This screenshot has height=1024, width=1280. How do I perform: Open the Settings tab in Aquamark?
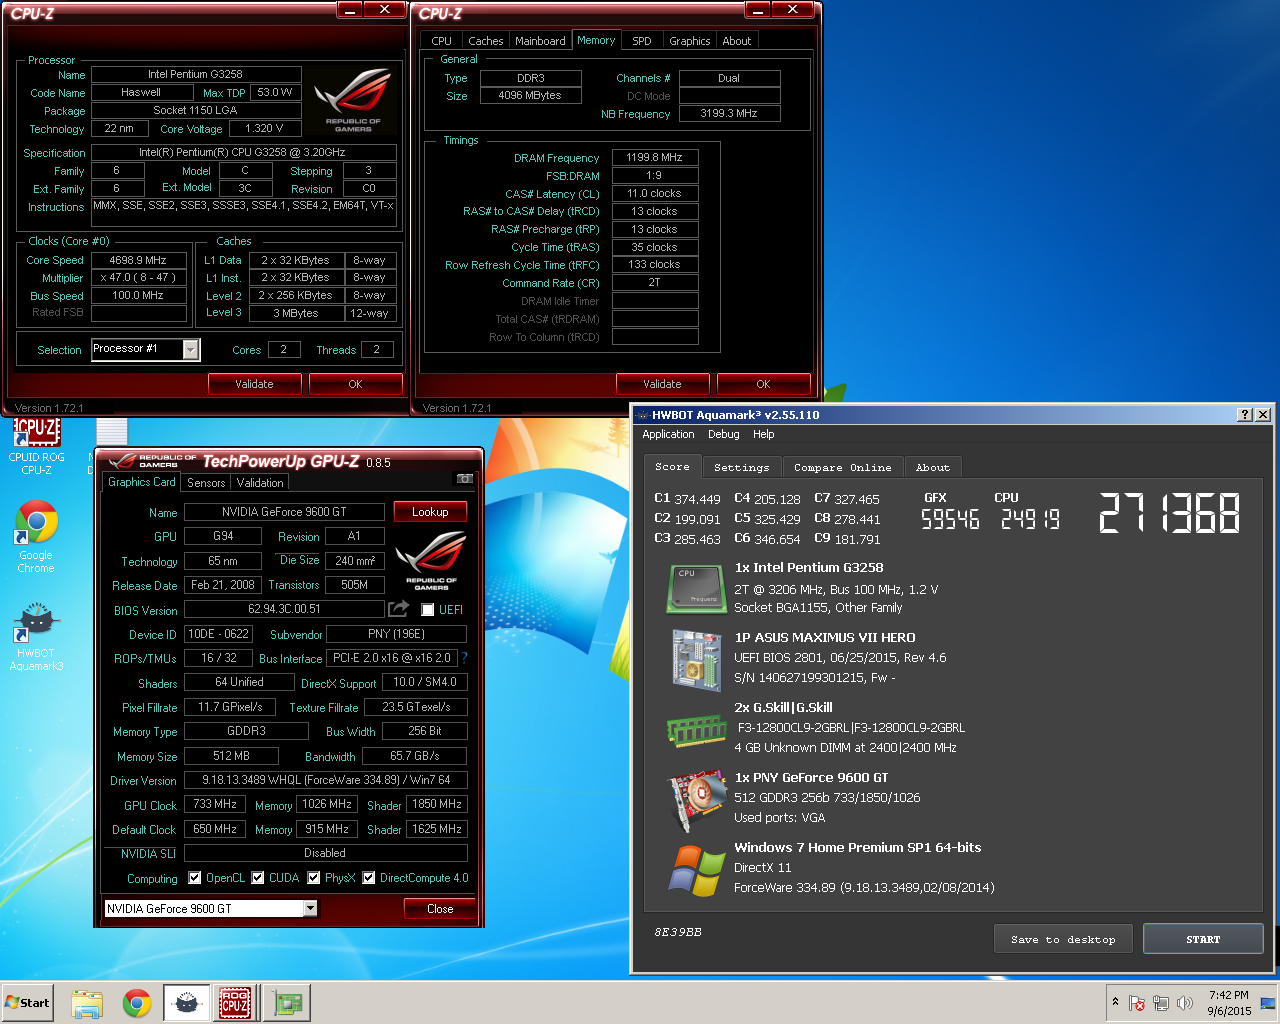pyautogui.click(x=742, y=467)
